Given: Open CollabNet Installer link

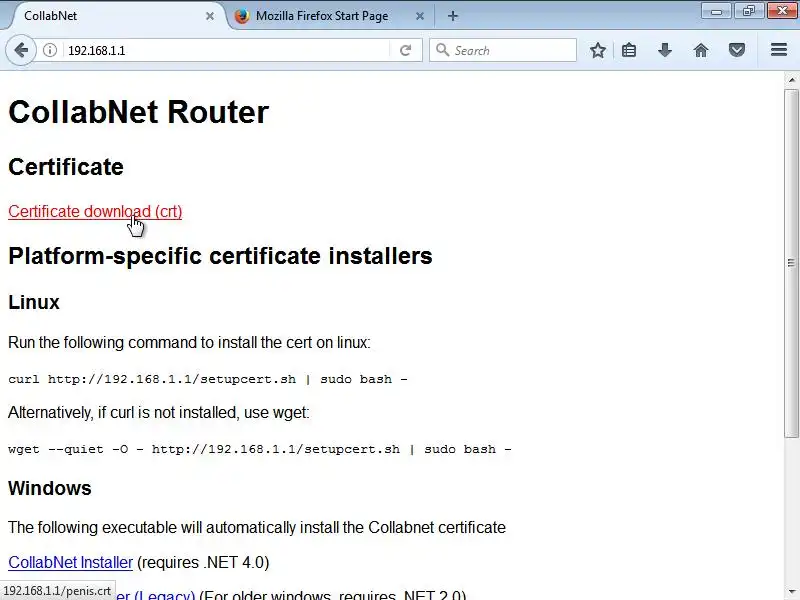Looking at the screenshot, I should tap(70, 562).
